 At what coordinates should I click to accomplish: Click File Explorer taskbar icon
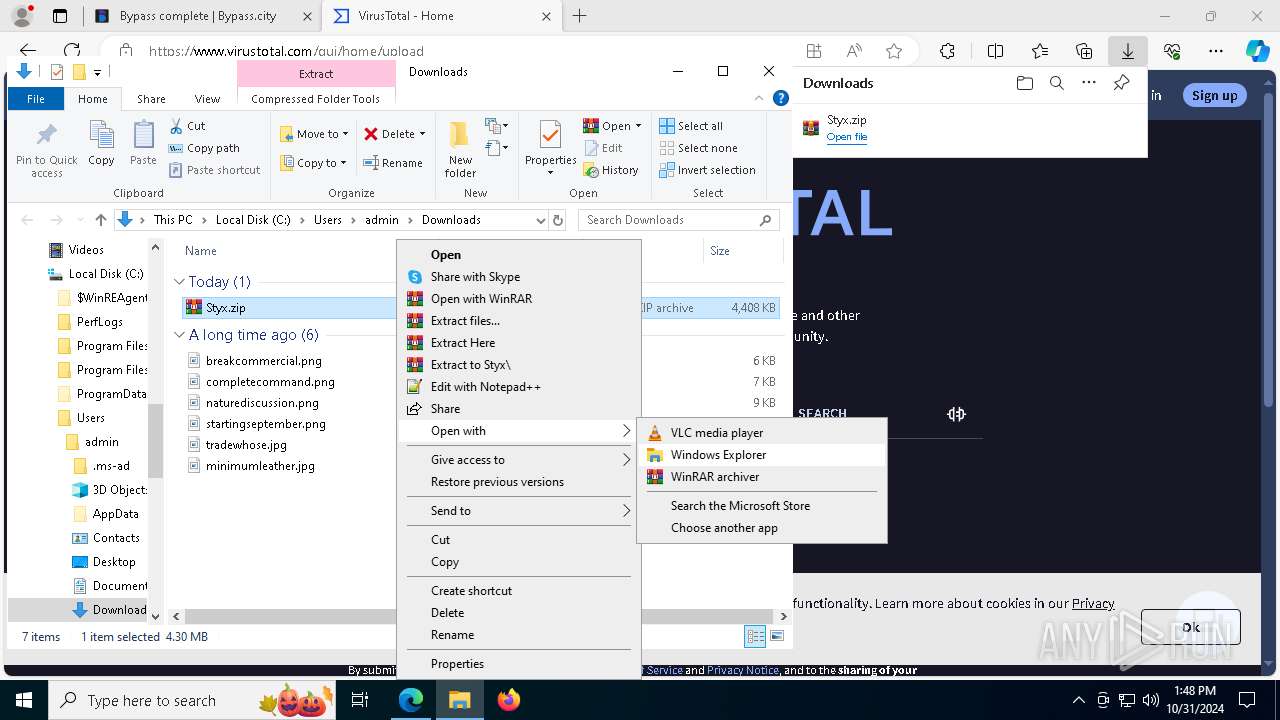(x=460, y=700)
